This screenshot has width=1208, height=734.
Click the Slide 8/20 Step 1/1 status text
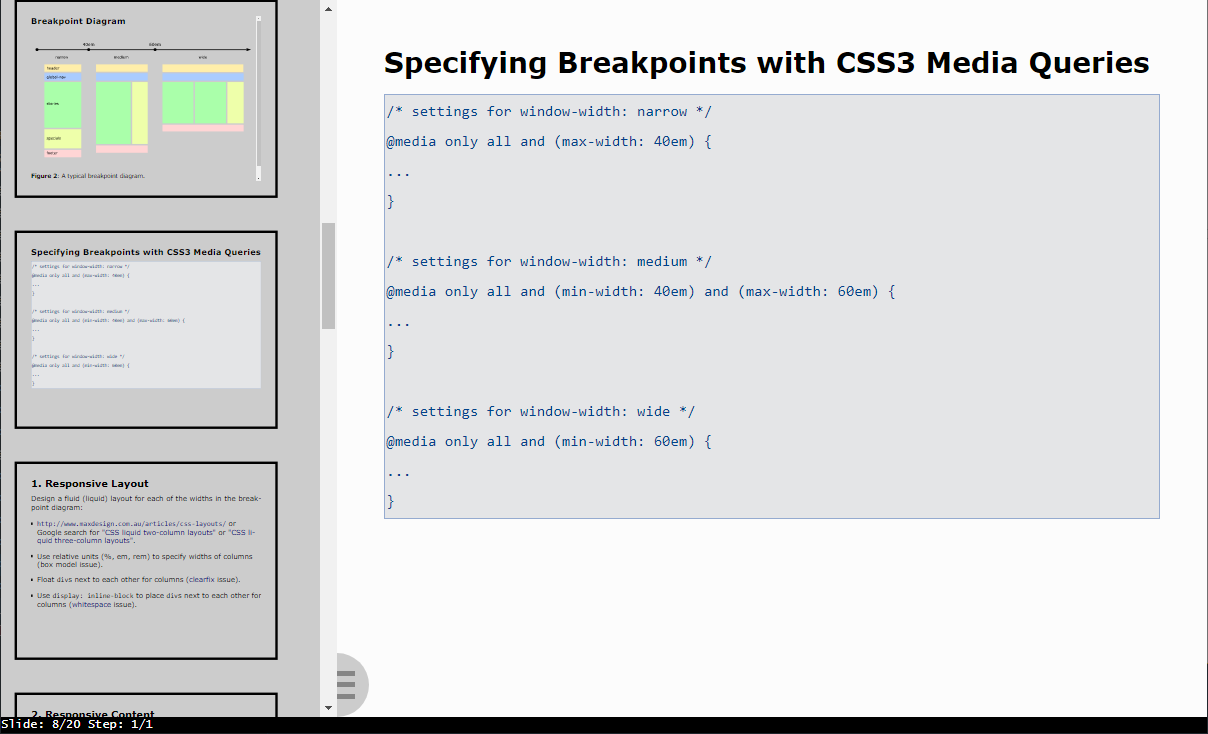[77, 724]
